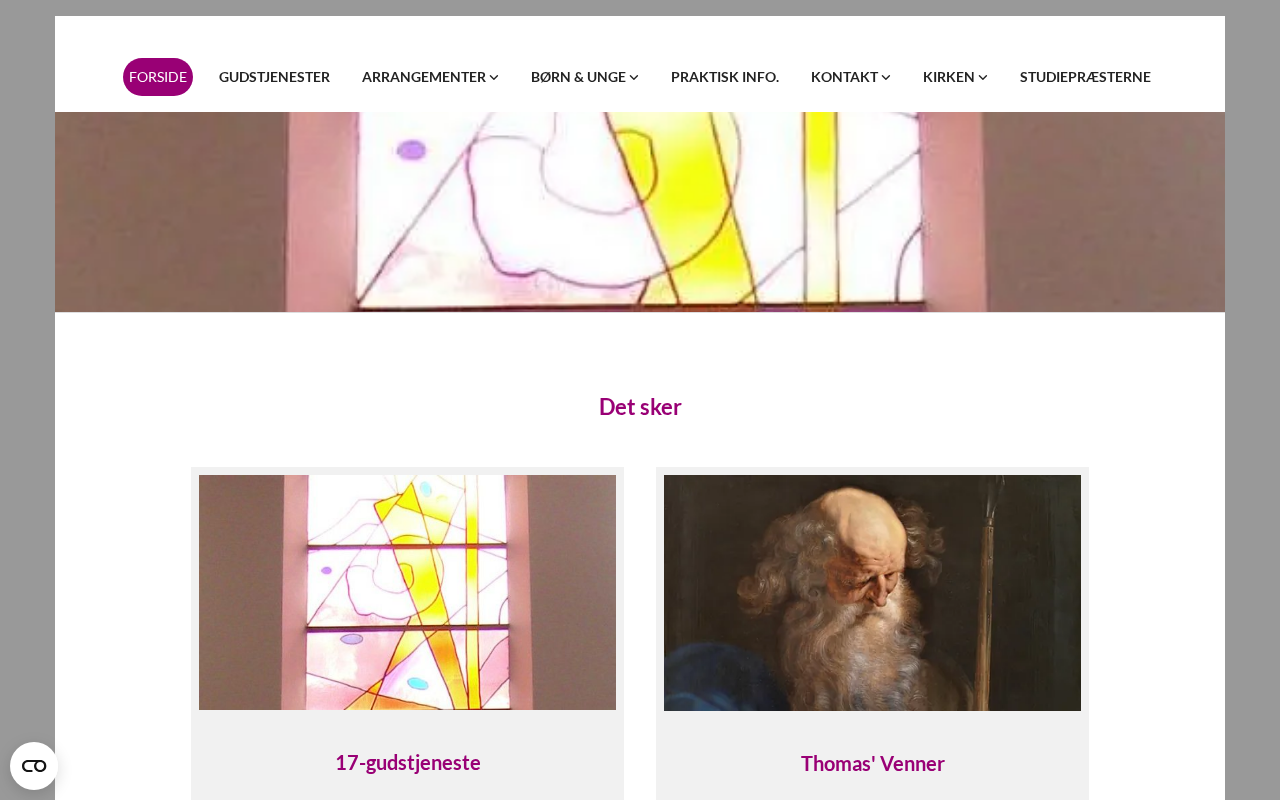Viewport: 1280px width, 800px height.
Task: Expand the KONTAKT chevron dropdown
Action: 886,77
